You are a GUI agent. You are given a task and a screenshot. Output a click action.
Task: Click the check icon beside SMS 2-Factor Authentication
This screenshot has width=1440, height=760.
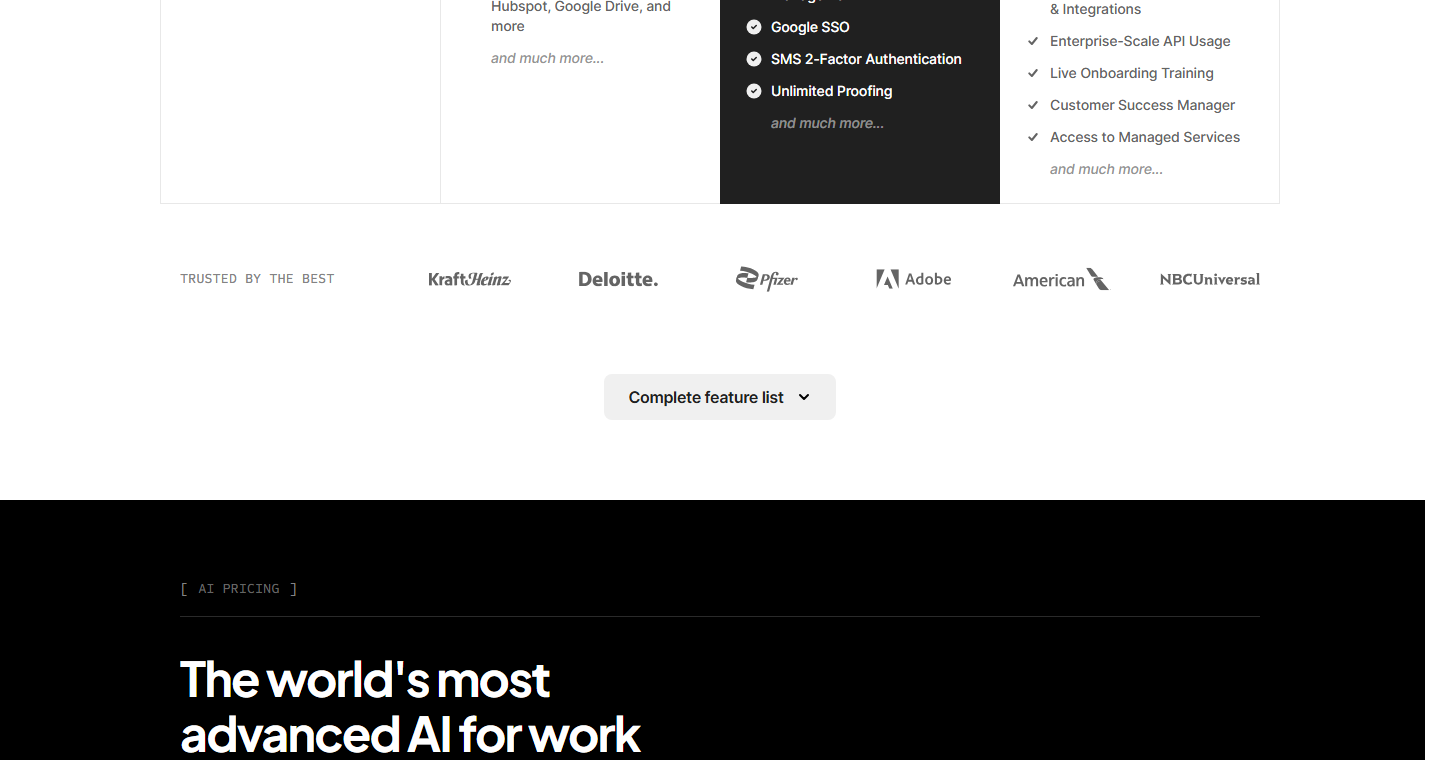[754, 59]
